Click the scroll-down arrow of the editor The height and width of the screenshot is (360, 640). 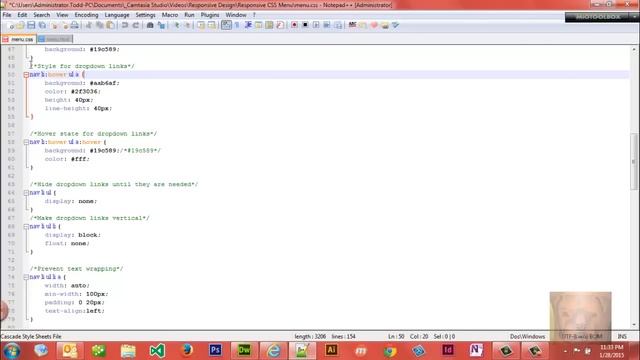point(634,325)
